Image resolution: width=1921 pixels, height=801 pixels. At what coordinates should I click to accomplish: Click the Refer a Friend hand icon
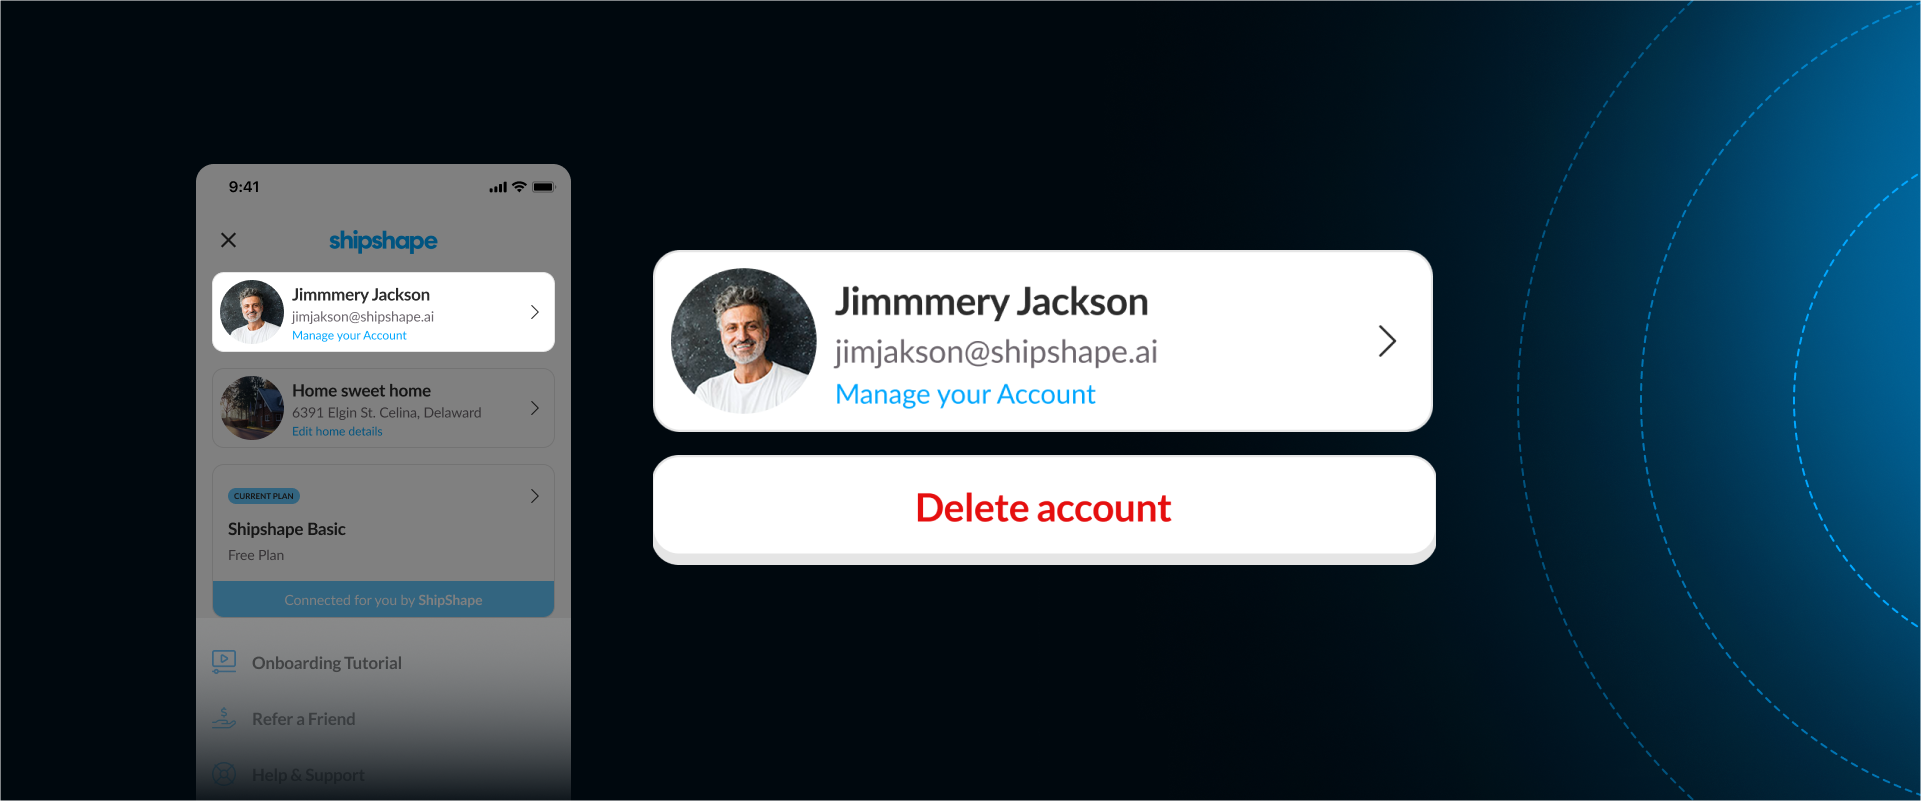click(224, 718)
